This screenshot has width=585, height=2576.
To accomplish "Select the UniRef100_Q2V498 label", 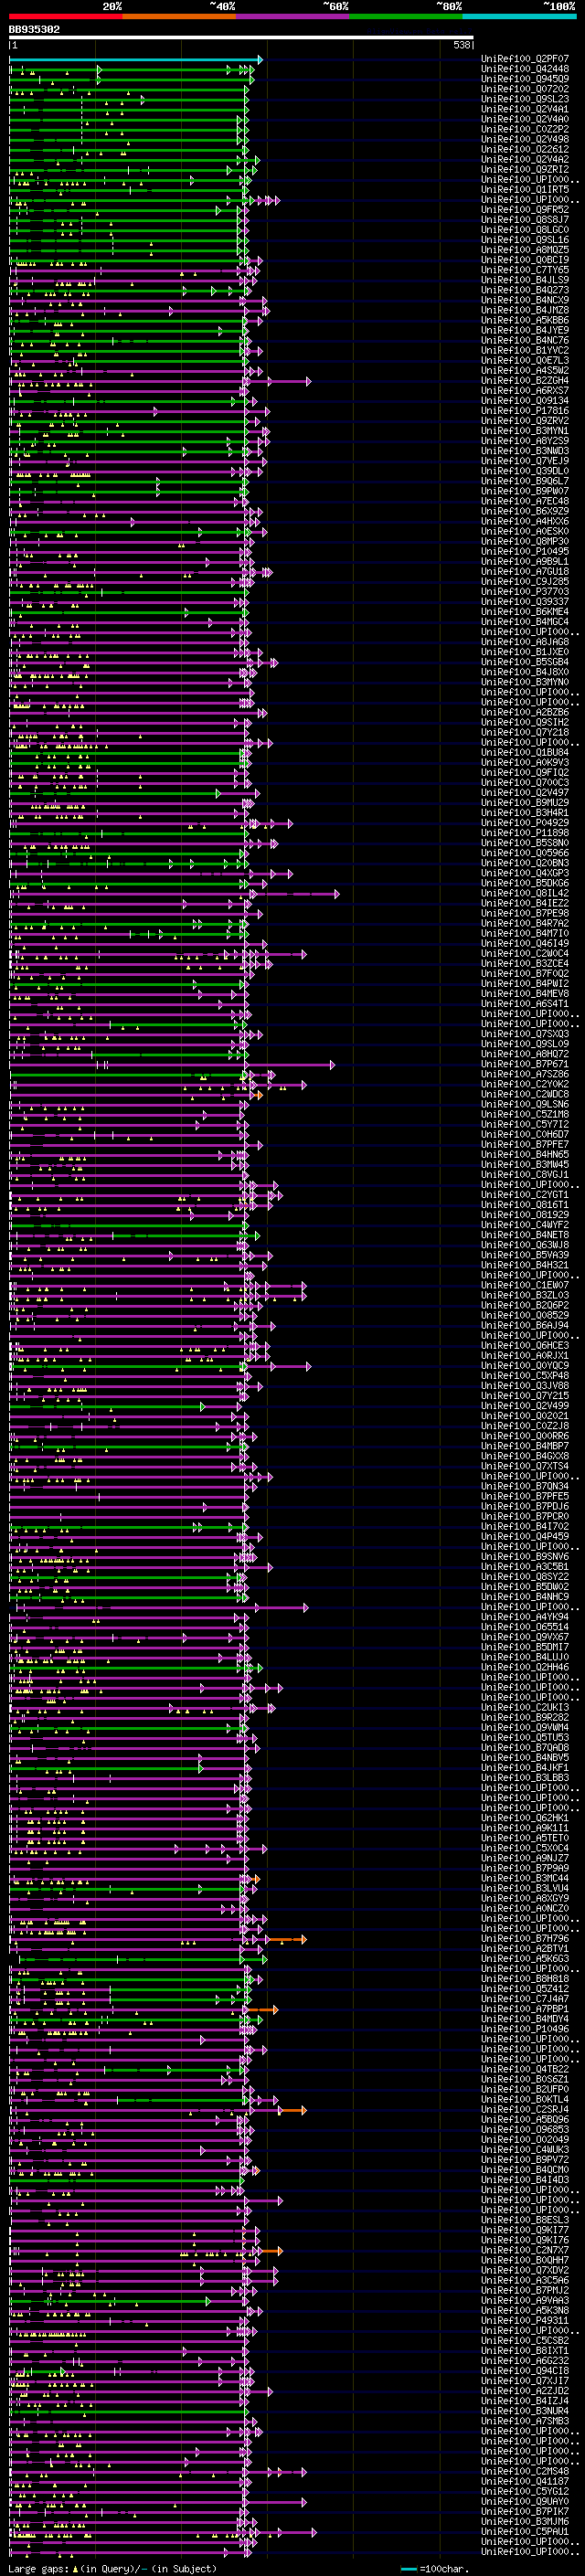I will (525, 139).
